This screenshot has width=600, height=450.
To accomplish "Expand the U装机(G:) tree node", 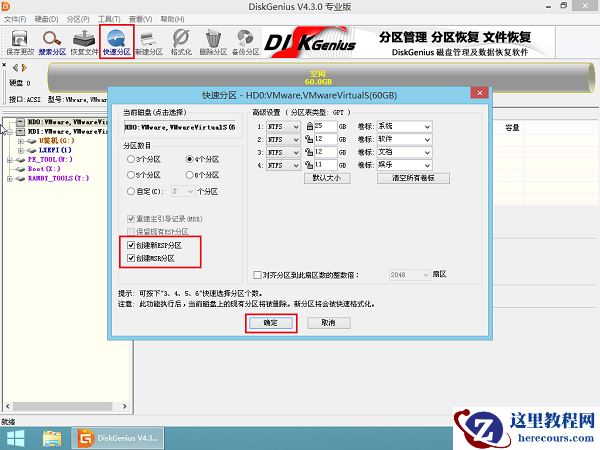I will [21, 141].
